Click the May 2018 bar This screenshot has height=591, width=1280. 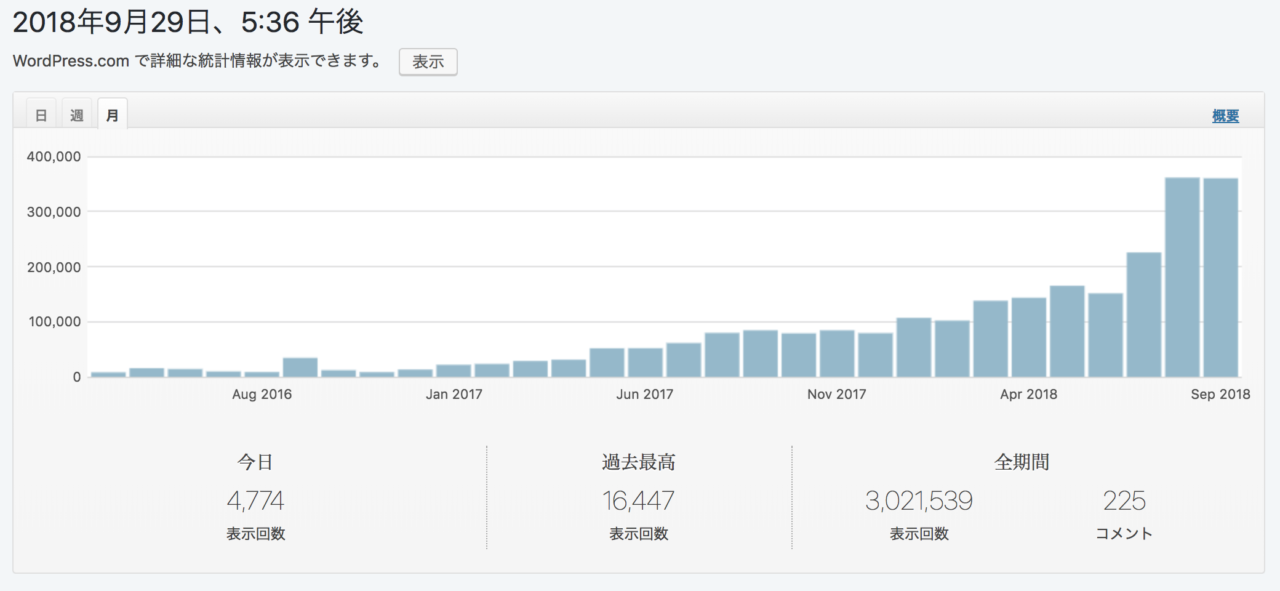pyautogui.click(x=1067, y=332)
